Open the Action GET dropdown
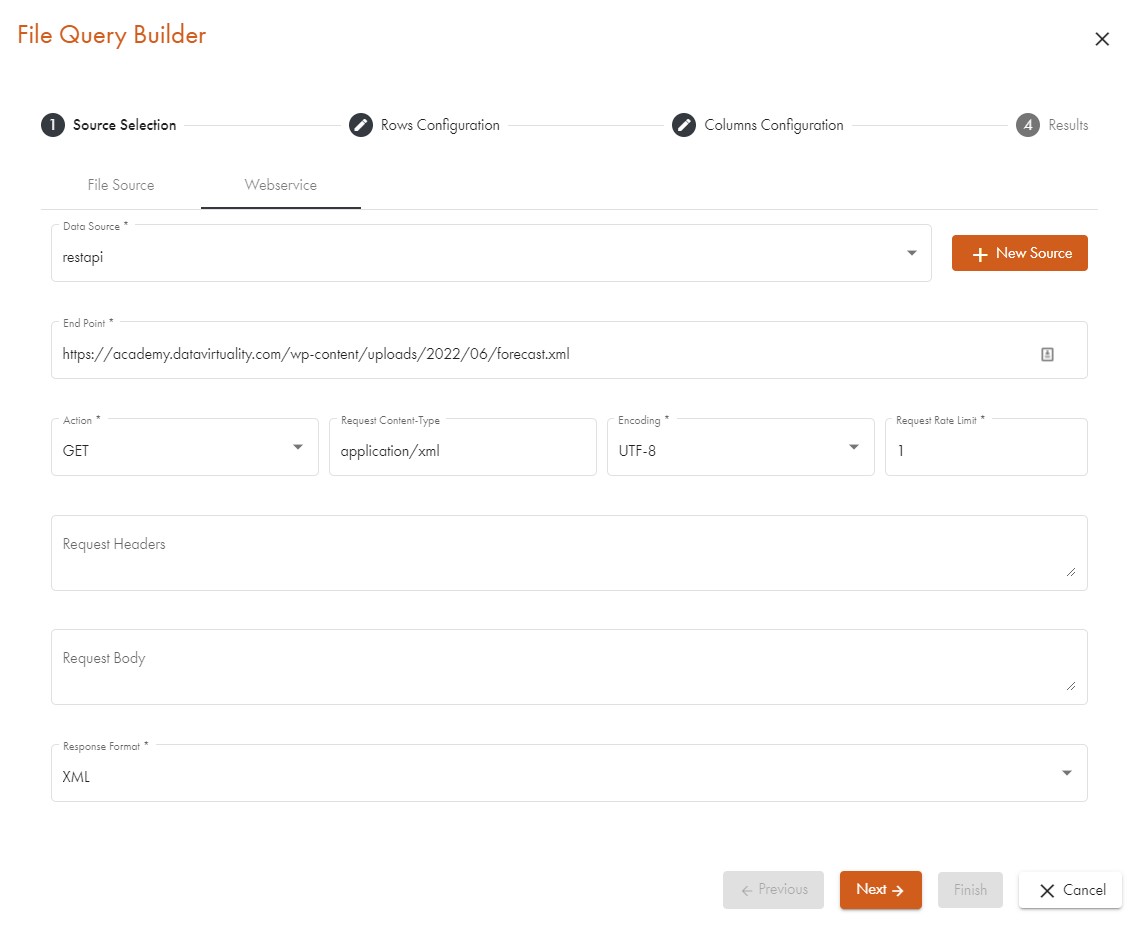The image size is (1140, 929). (x=297, y=448)
